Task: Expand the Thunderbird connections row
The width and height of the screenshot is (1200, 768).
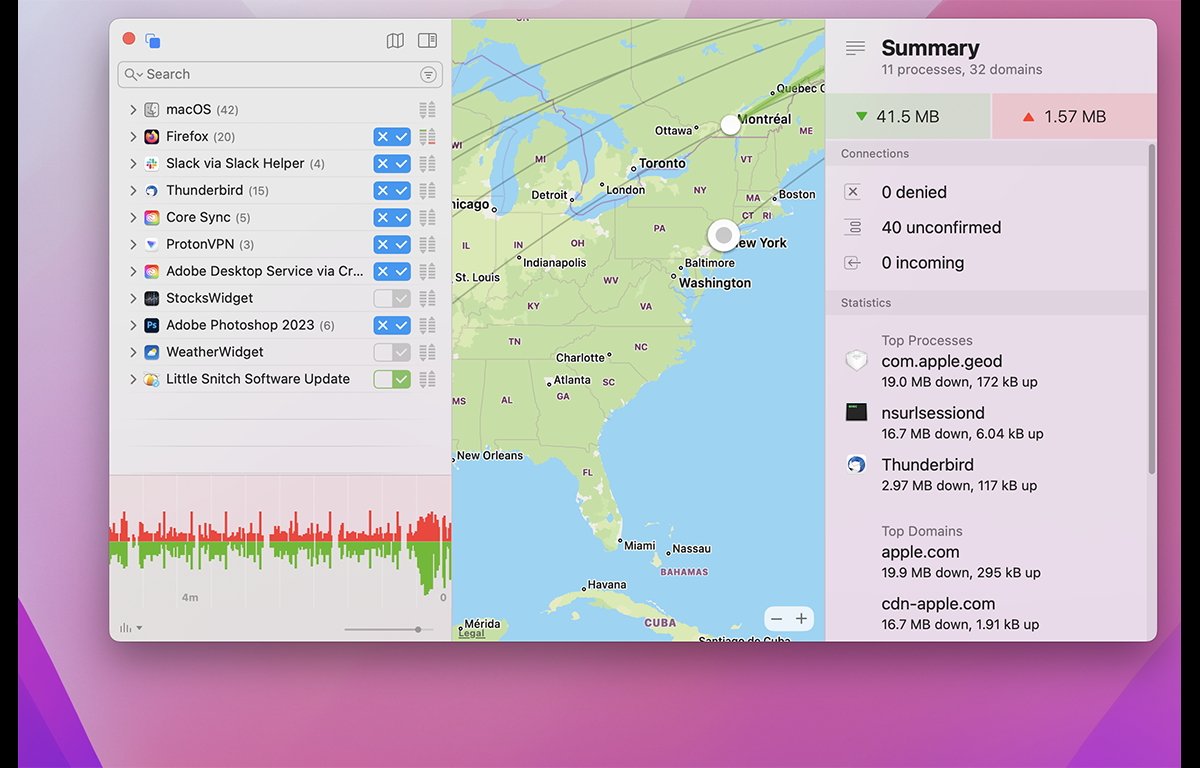Action: (133, 191)
